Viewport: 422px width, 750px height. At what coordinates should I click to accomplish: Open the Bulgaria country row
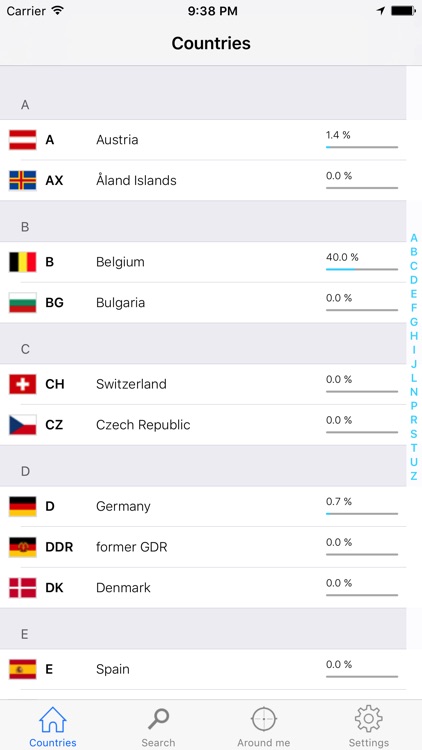[203, 303]
